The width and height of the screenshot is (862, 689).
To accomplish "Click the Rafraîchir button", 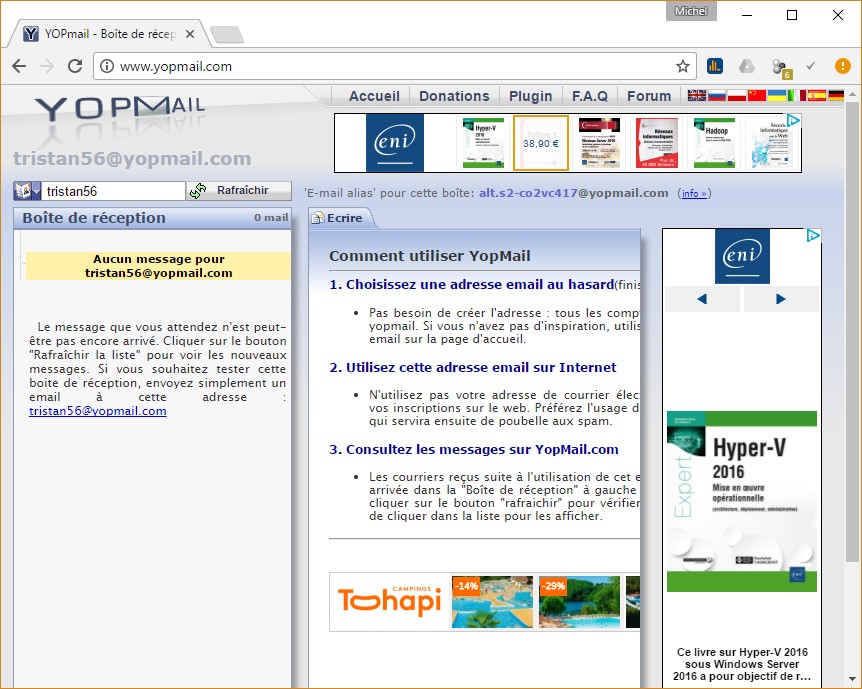I will (x=239, y=191).
